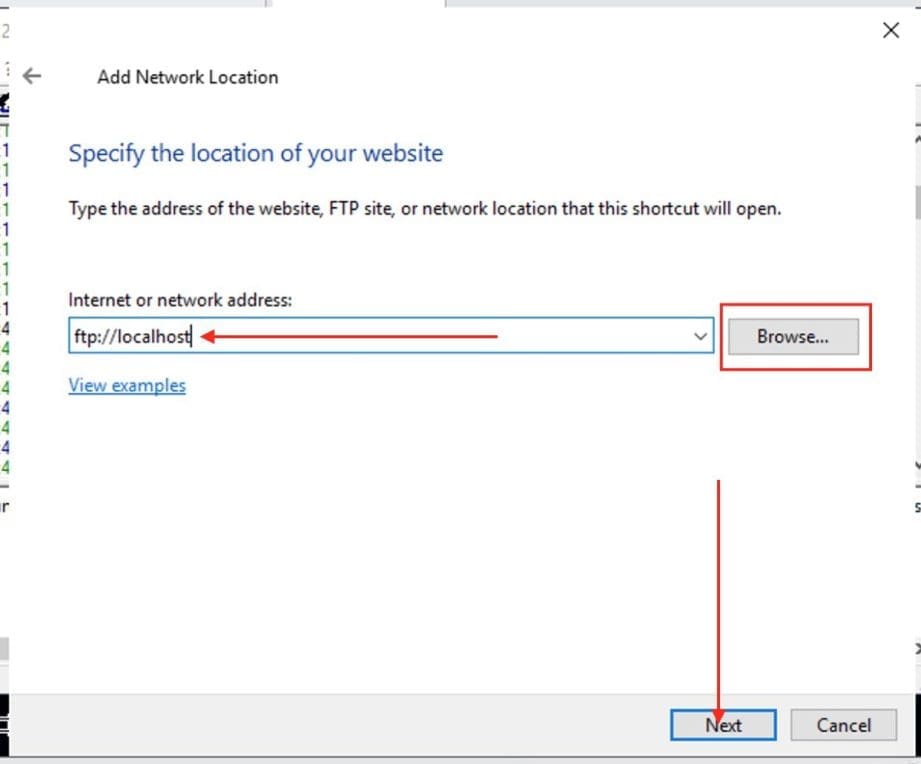This screenshot has width=921, height=764.
Task: Click the background window's vertical scrollbar thumb
Action: 916,200
